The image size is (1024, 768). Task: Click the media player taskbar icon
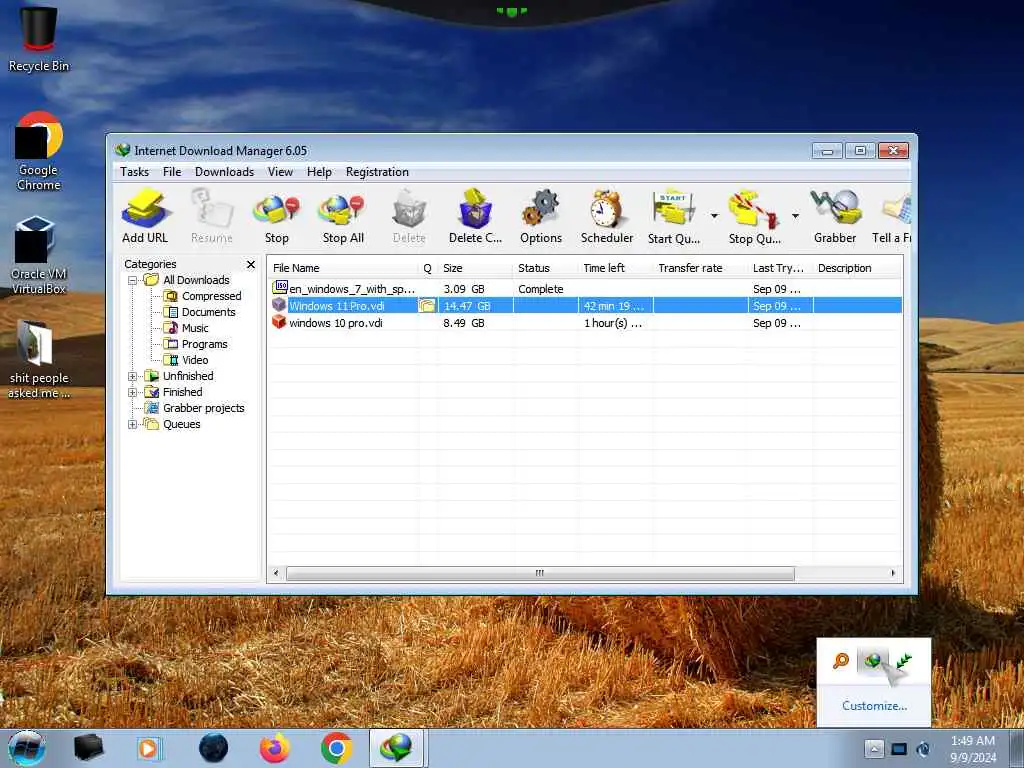148,748
